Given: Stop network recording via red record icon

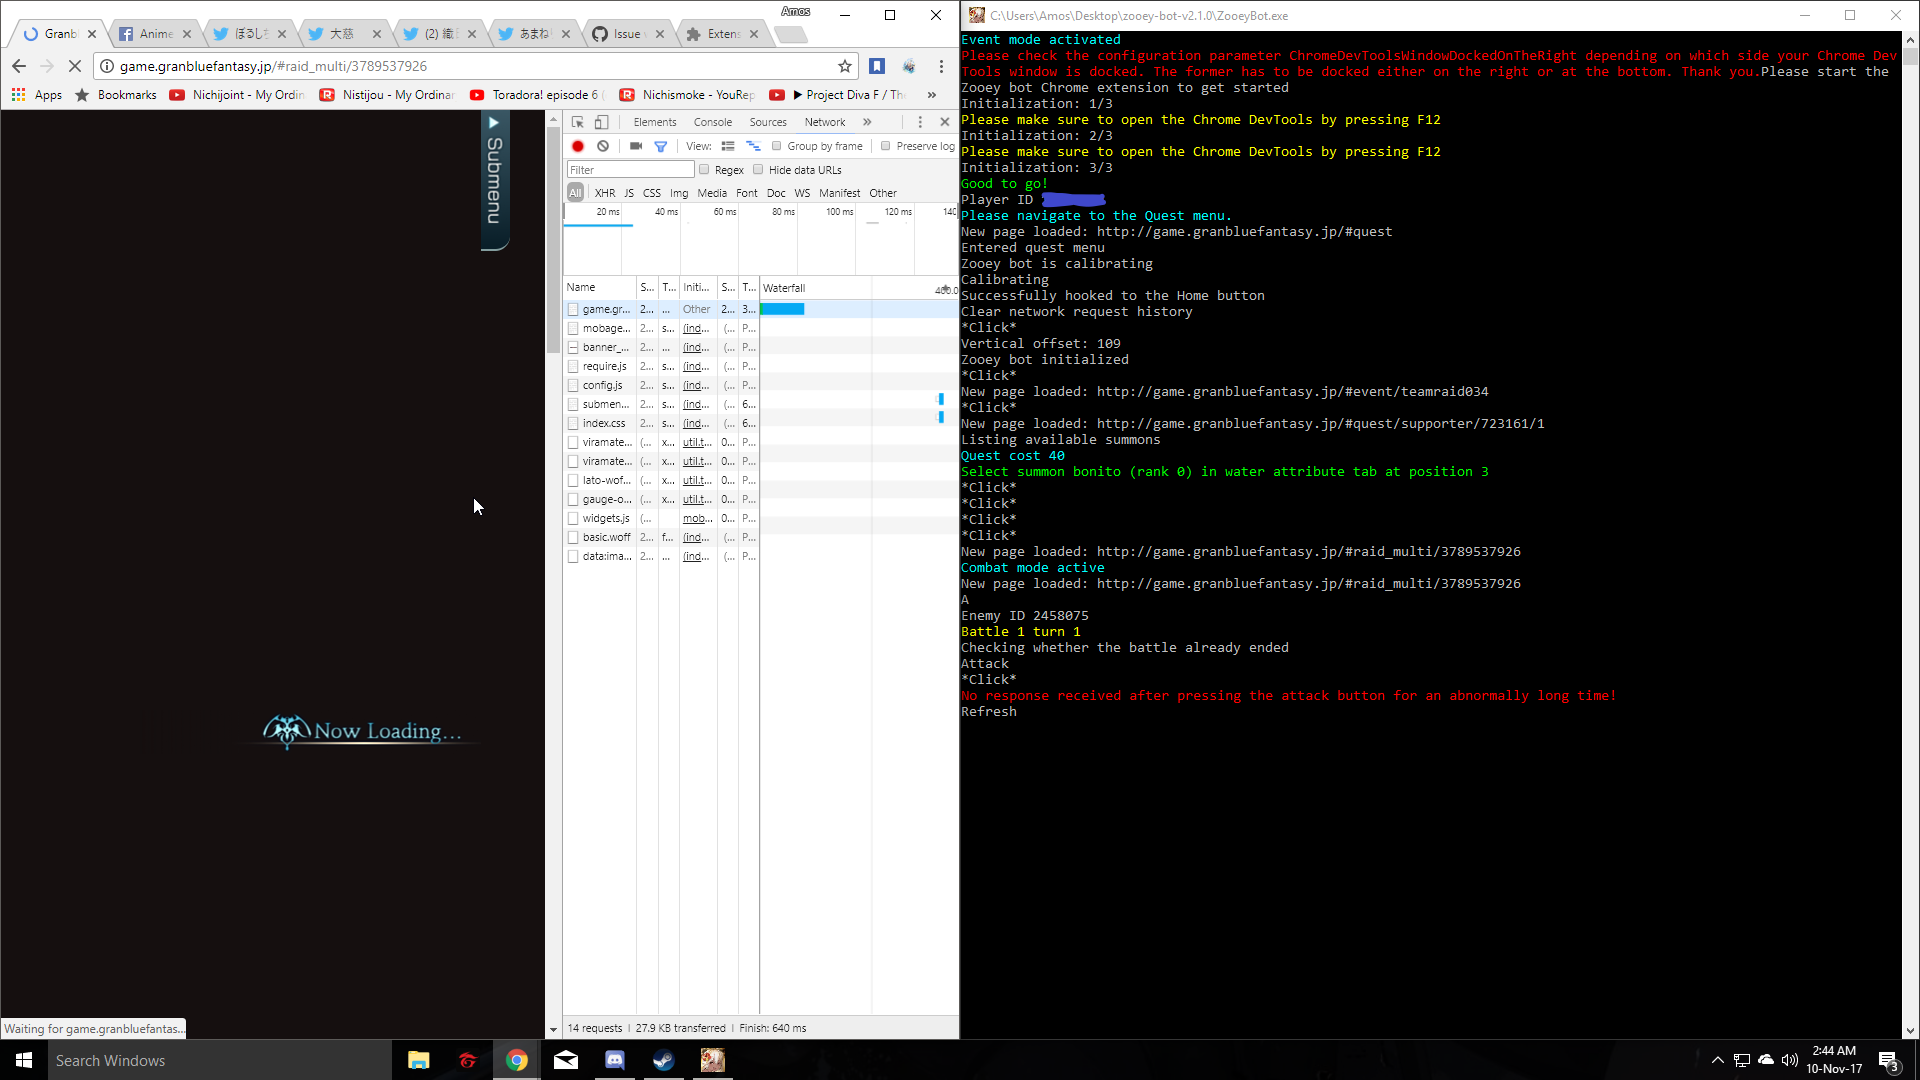Looking at the screenshot, I should 578,146.
